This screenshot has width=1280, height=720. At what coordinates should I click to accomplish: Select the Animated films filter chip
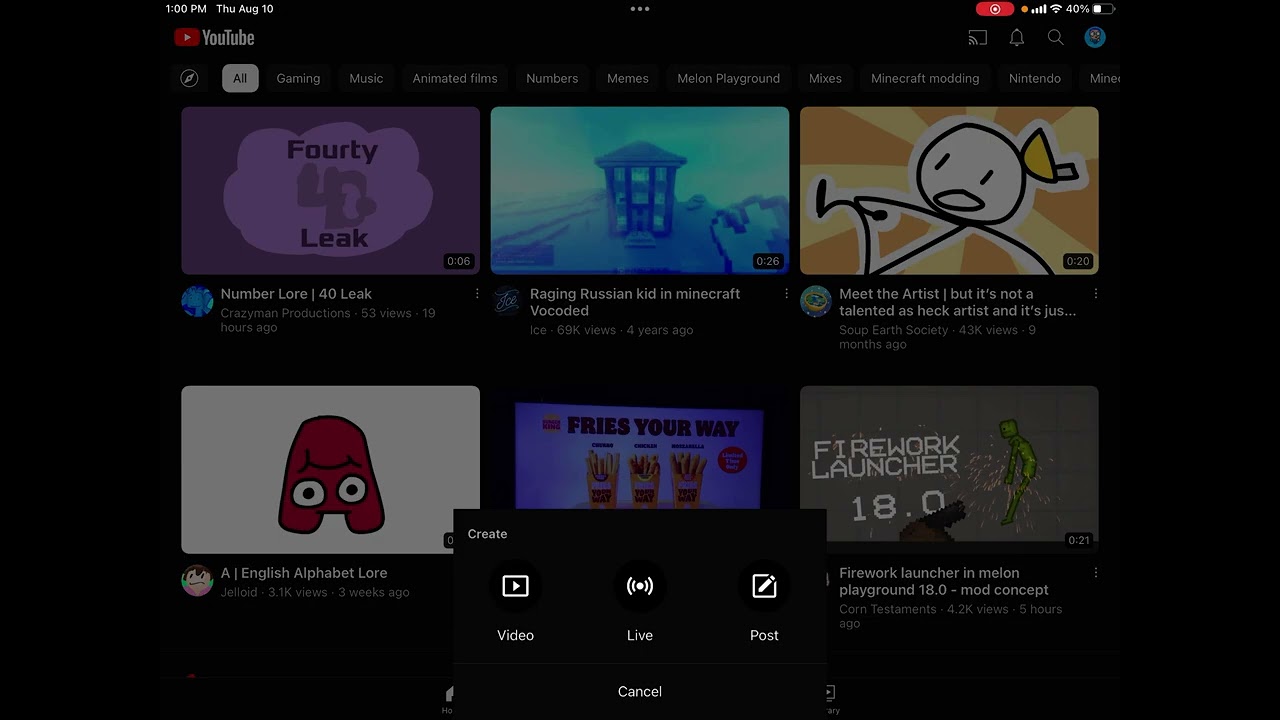455,78
